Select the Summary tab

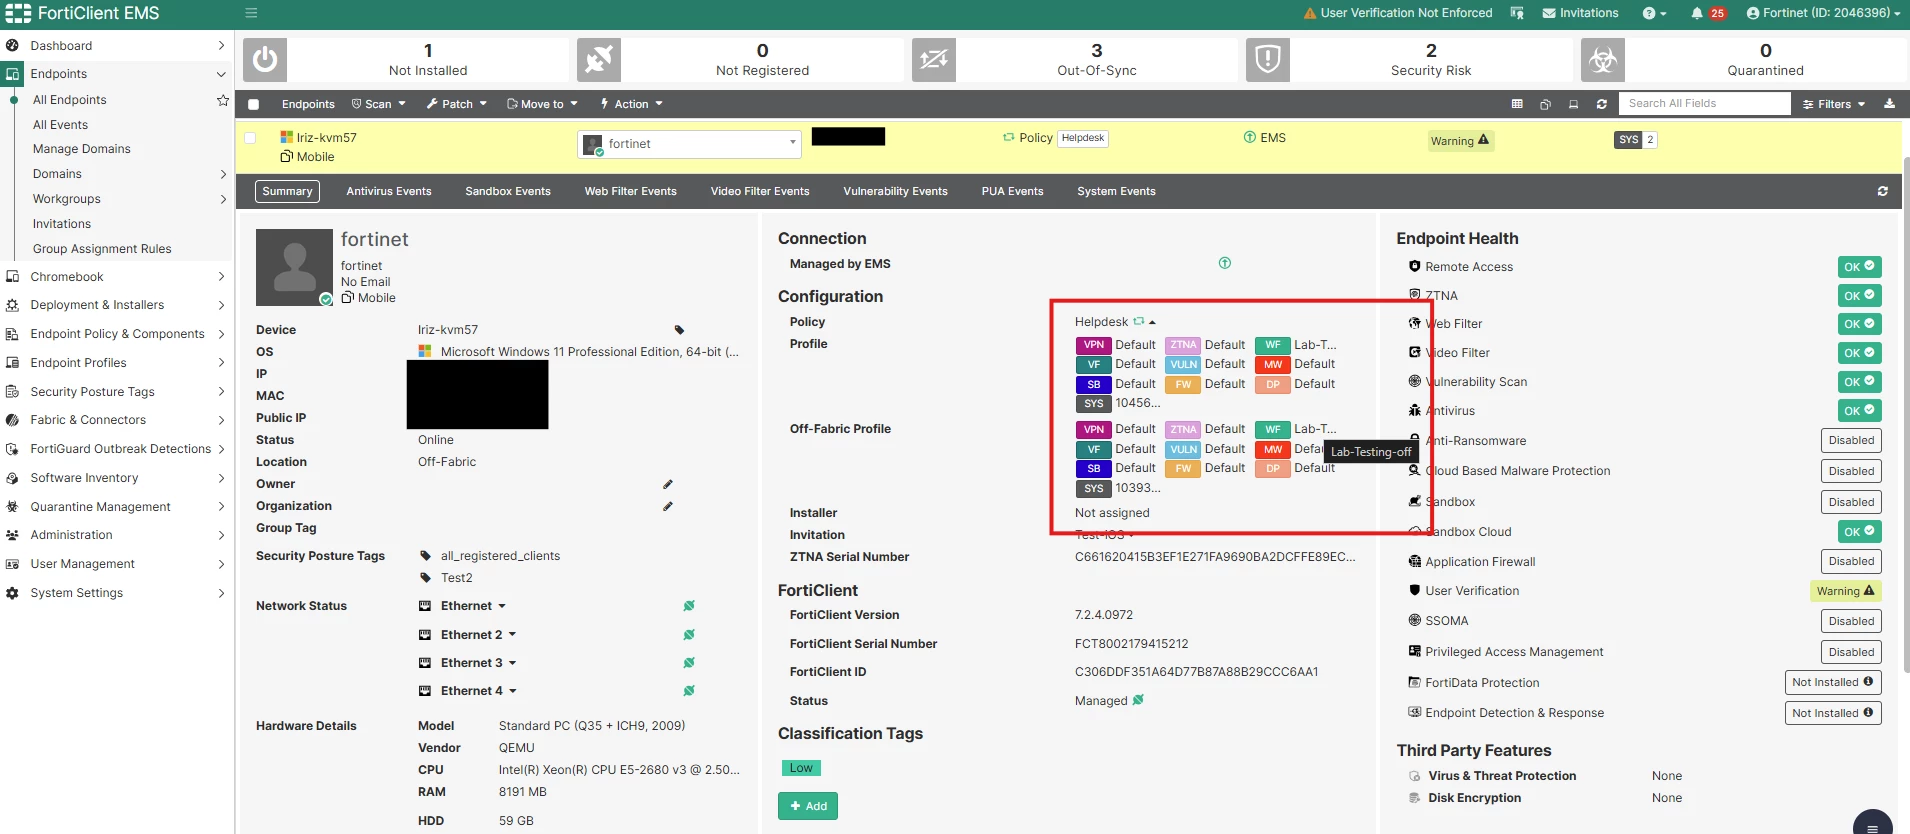(x=287, y=191)
